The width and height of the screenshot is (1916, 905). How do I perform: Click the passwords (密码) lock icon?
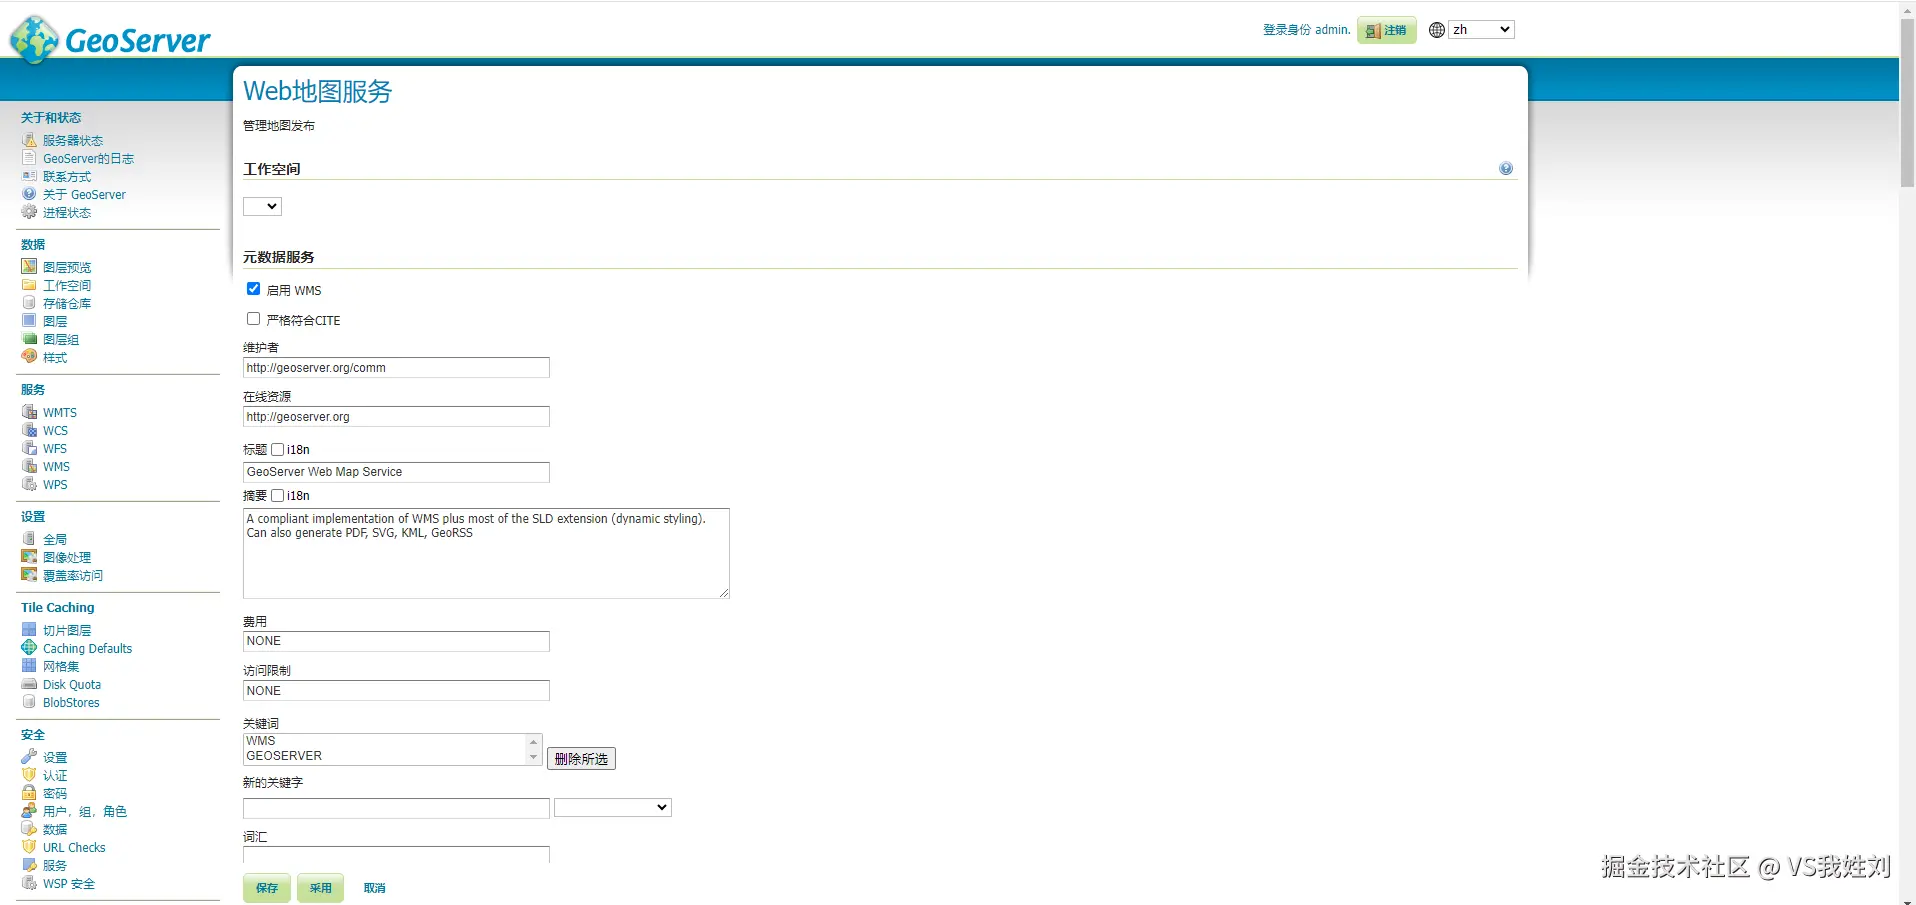[29, 793]
